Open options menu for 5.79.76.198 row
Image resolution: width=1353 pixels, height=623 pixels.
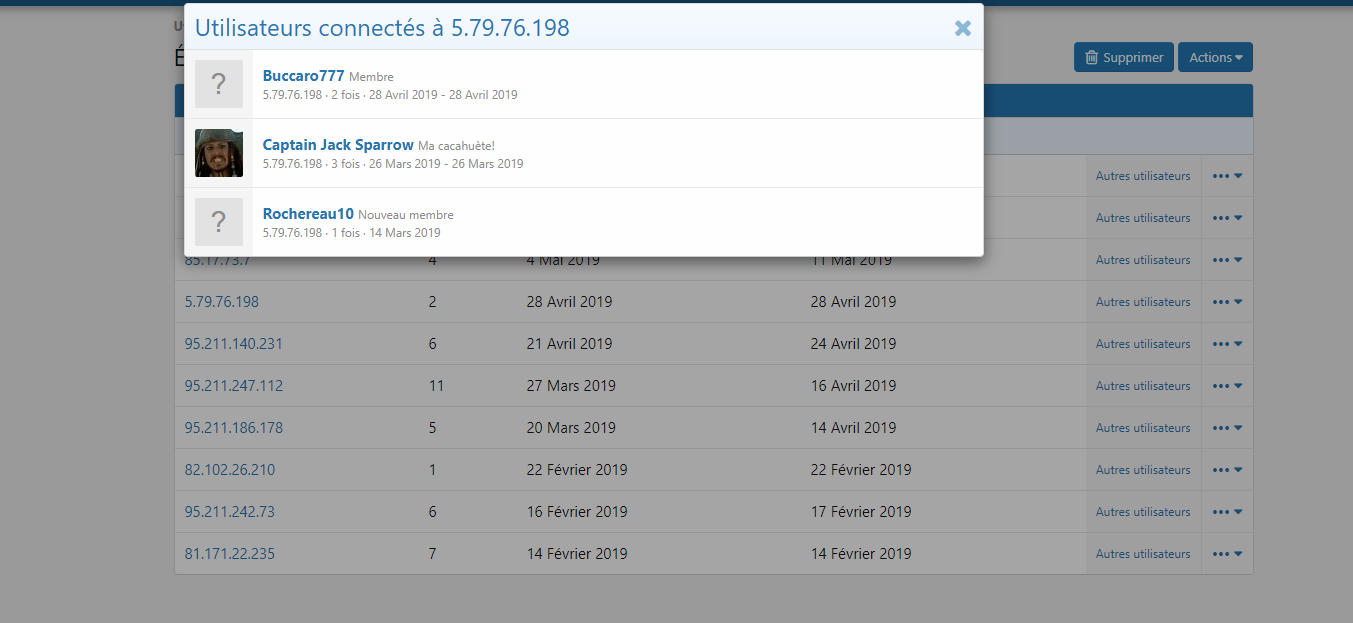point(1227,302)
